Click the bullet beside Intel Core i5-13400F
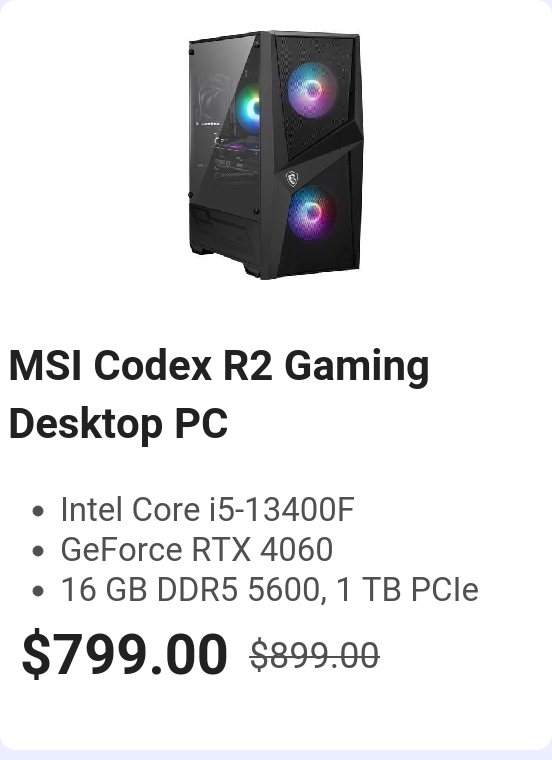 tap(38, 511)
